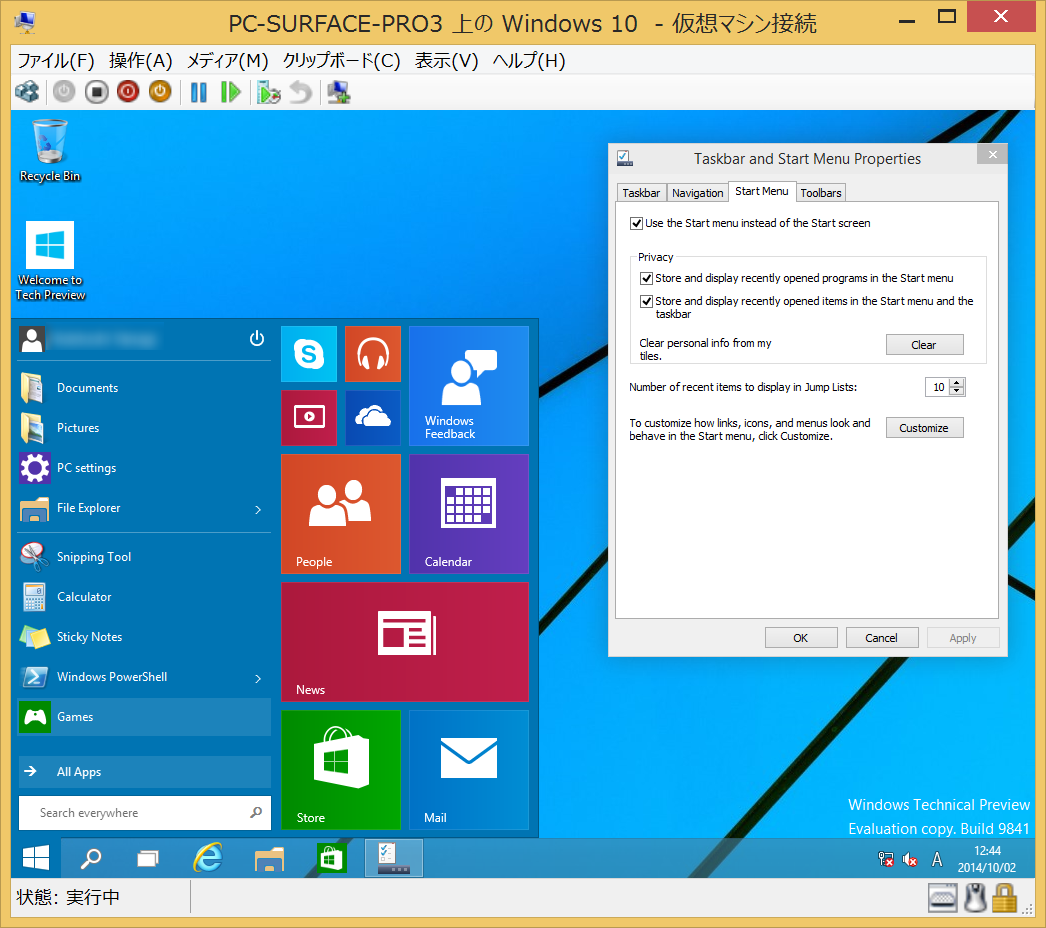Open the ファイル(F) menu
1046x928 pixels.
(x=56, y=61)
